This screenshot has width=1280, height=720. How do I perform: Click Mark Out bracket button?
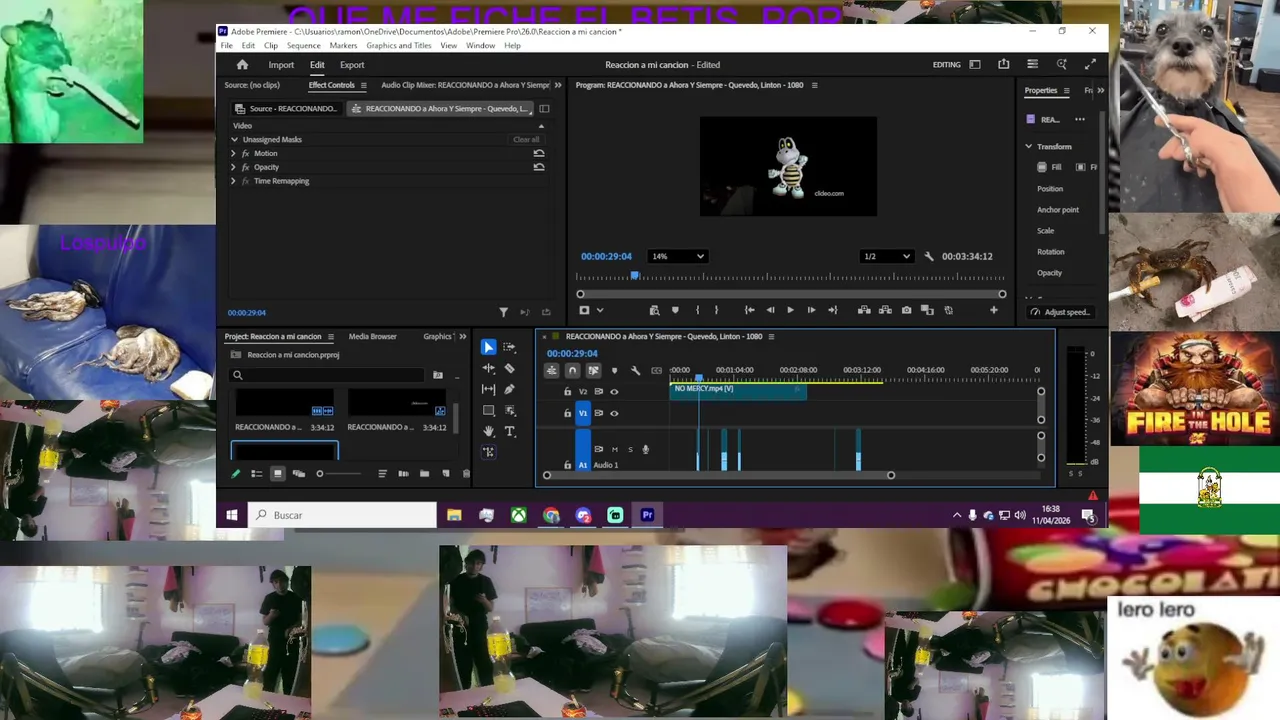point(716,310)
